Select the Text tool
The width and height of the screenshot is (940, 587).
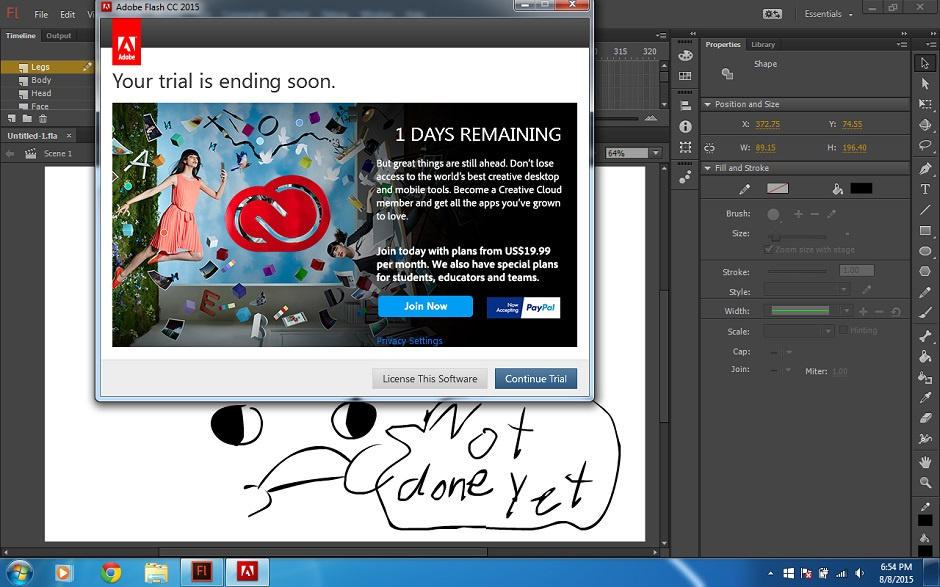tap(925, 189)
